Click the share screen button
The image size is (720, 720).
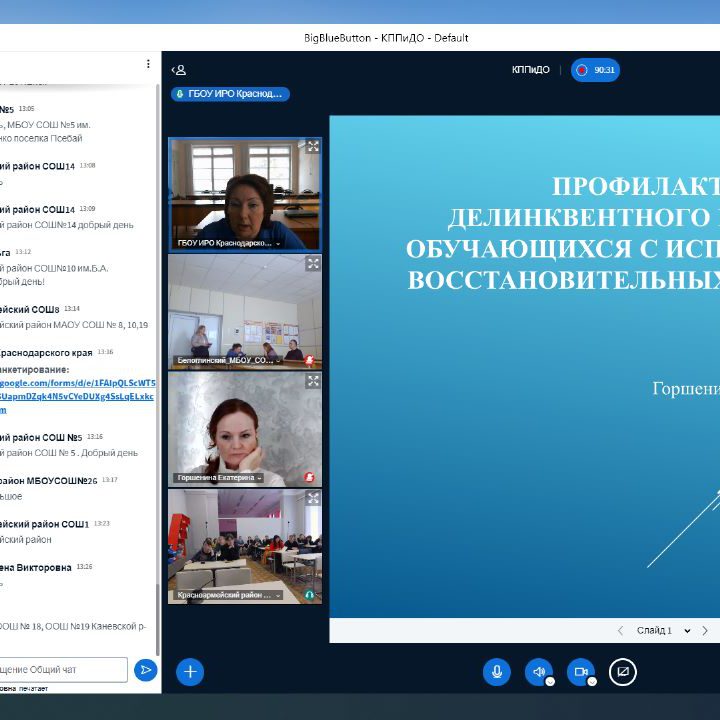(x=623, y=672)
